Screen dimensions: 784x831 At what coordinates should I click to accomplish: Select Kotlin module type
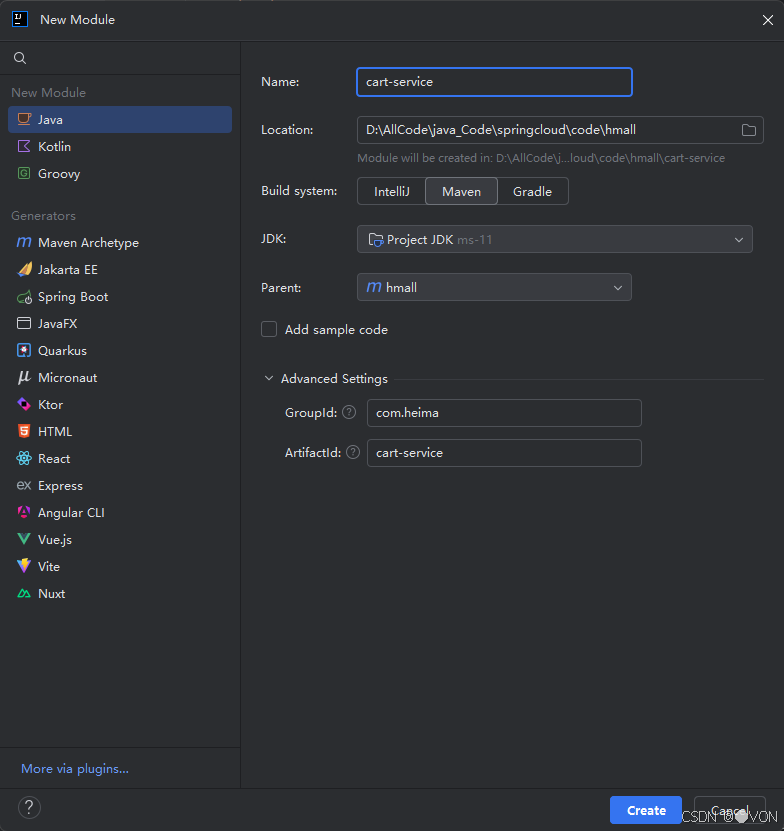(120, 146)
